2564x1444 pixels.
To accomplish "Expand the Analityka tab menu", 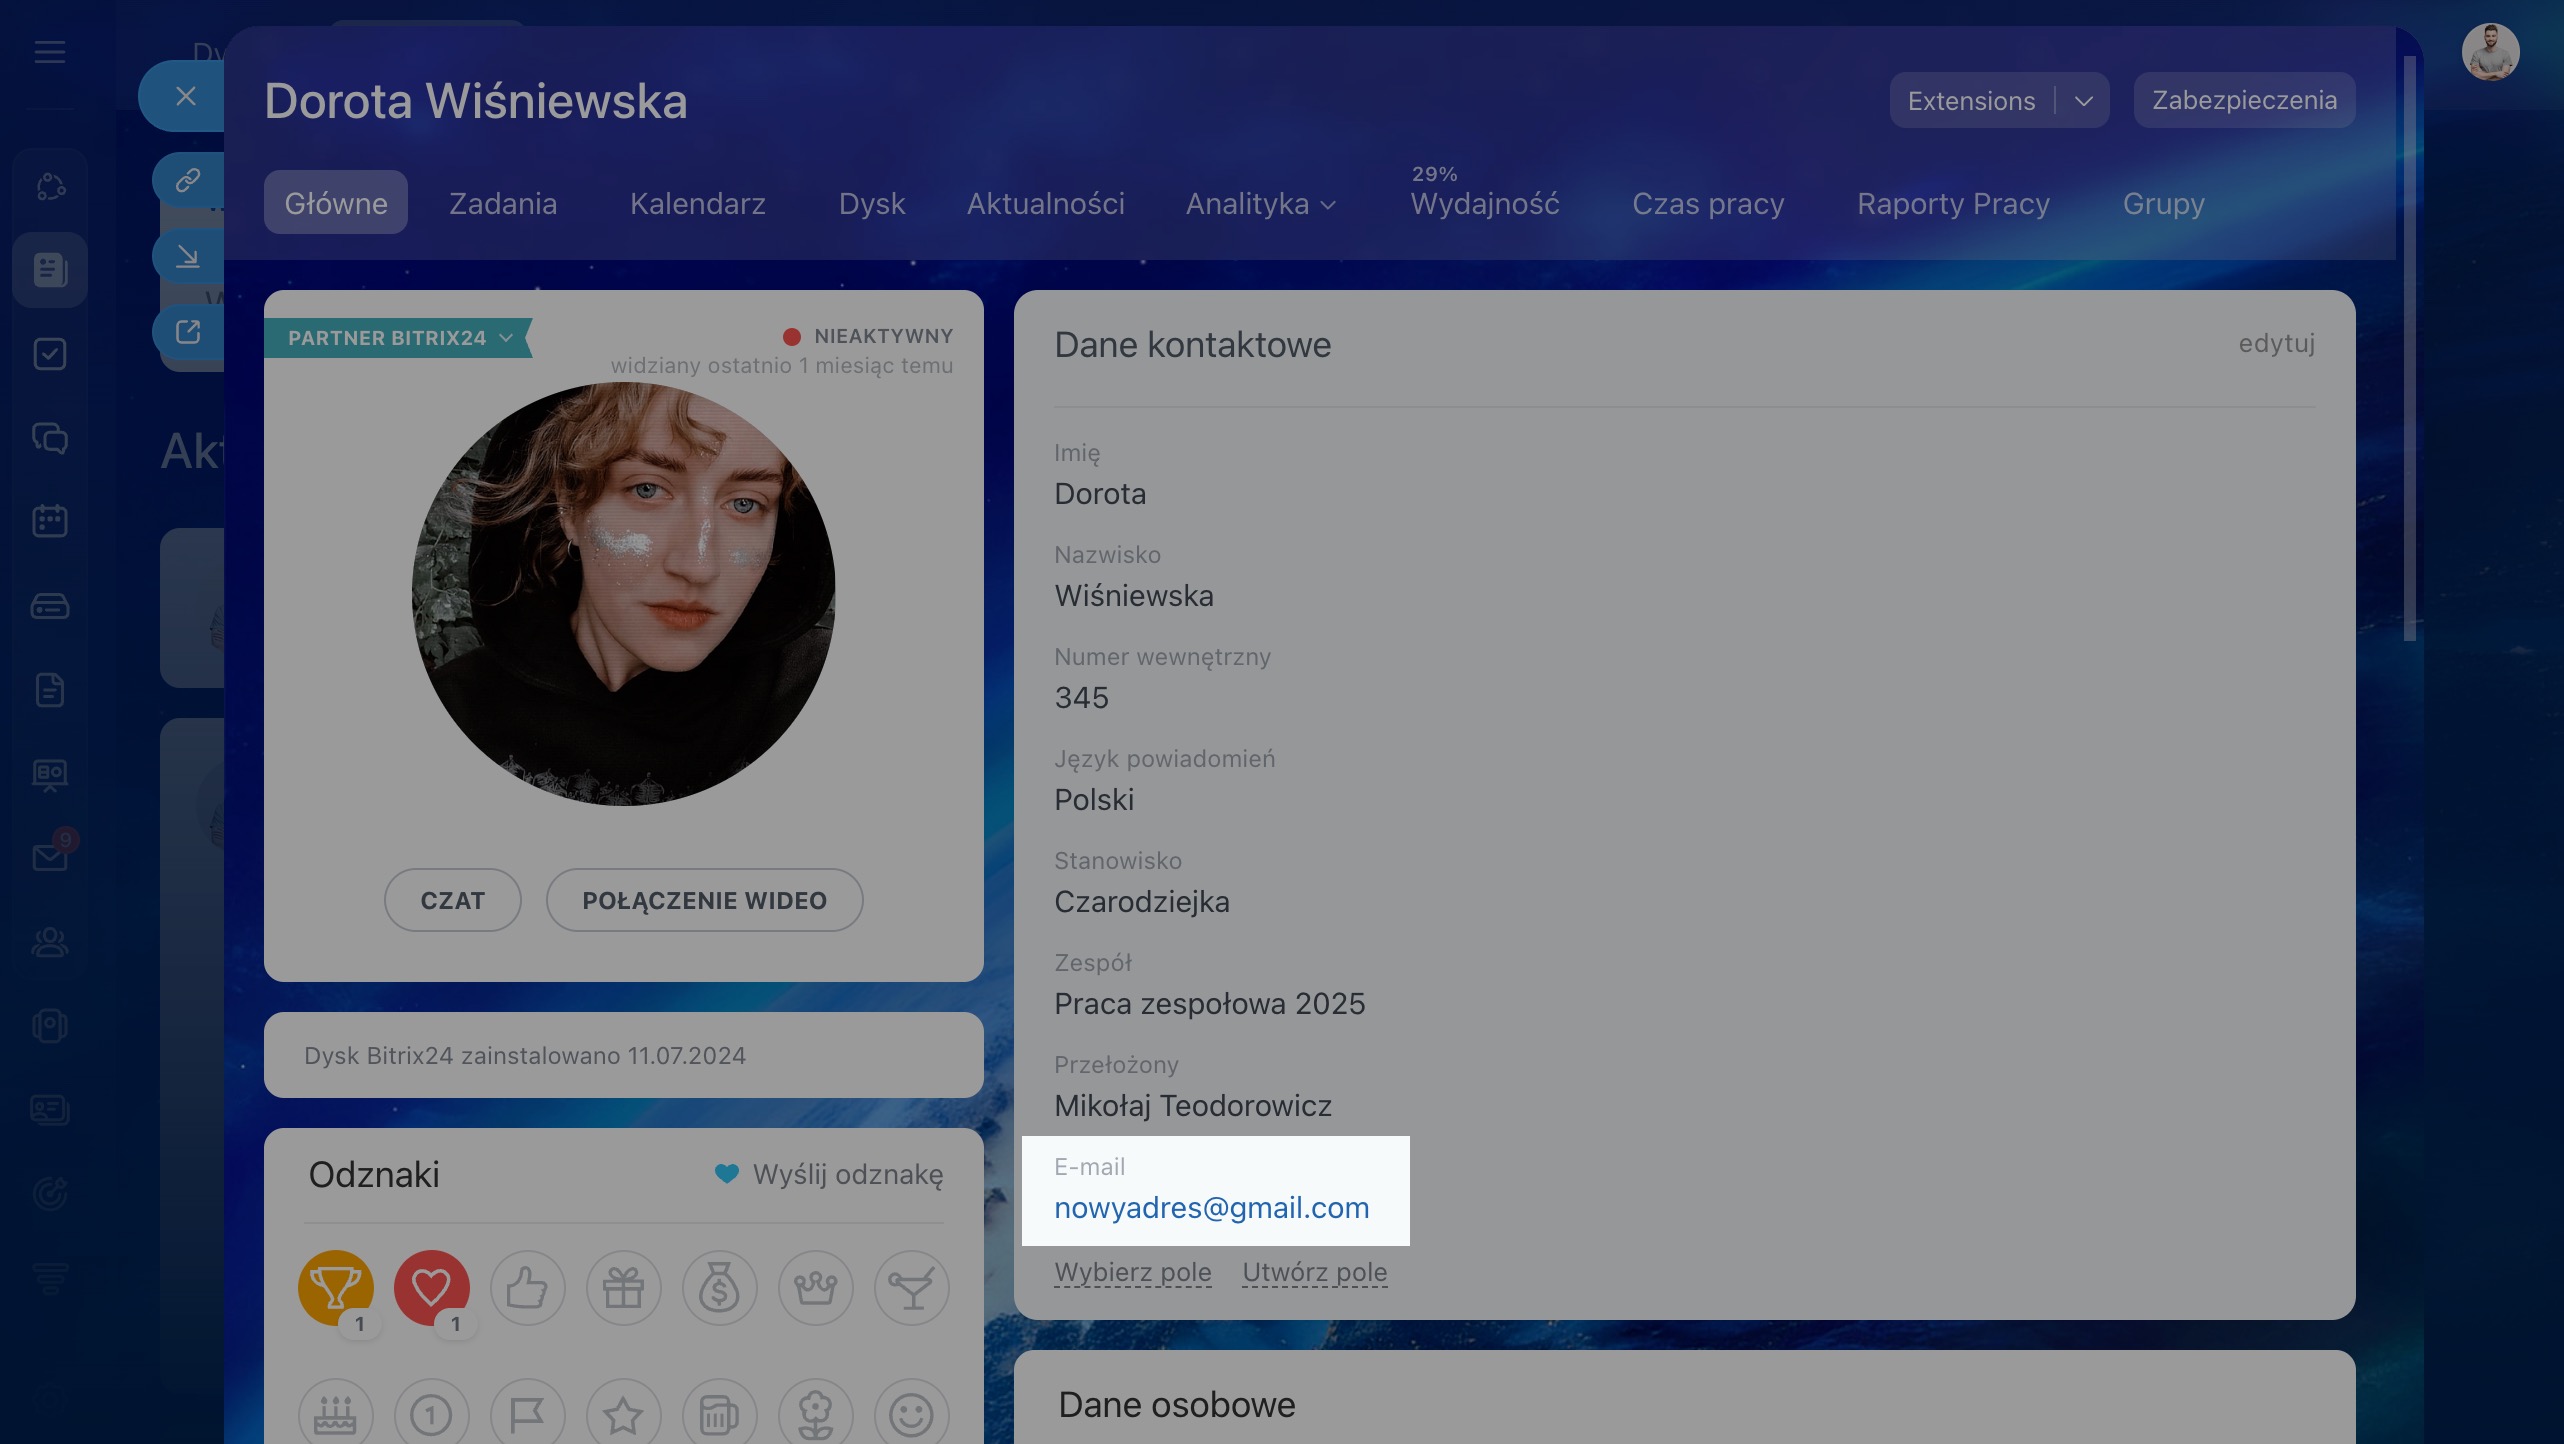I will tap(1261, 204).
